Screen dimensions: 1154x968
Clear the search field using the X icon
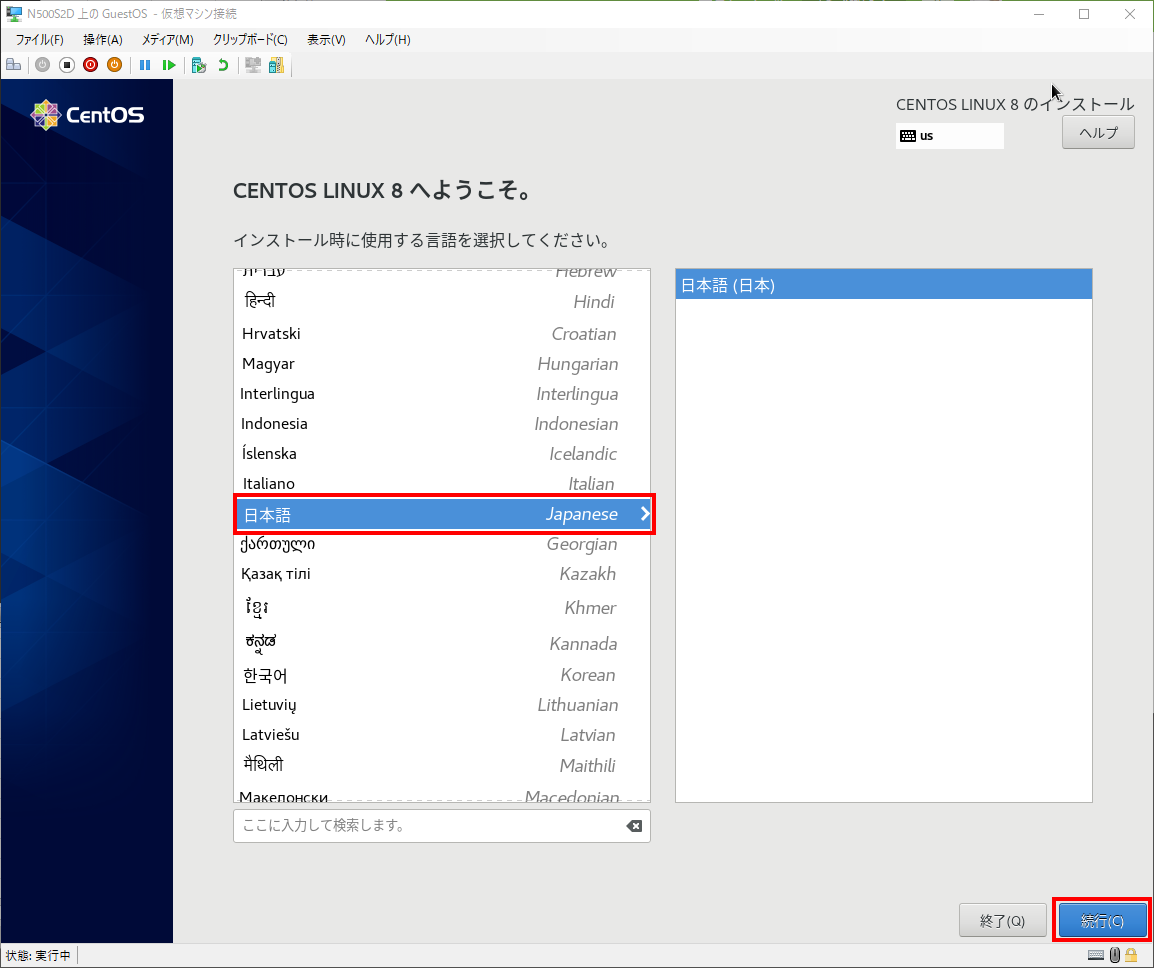pyautogui.click(x=634, y=825)
